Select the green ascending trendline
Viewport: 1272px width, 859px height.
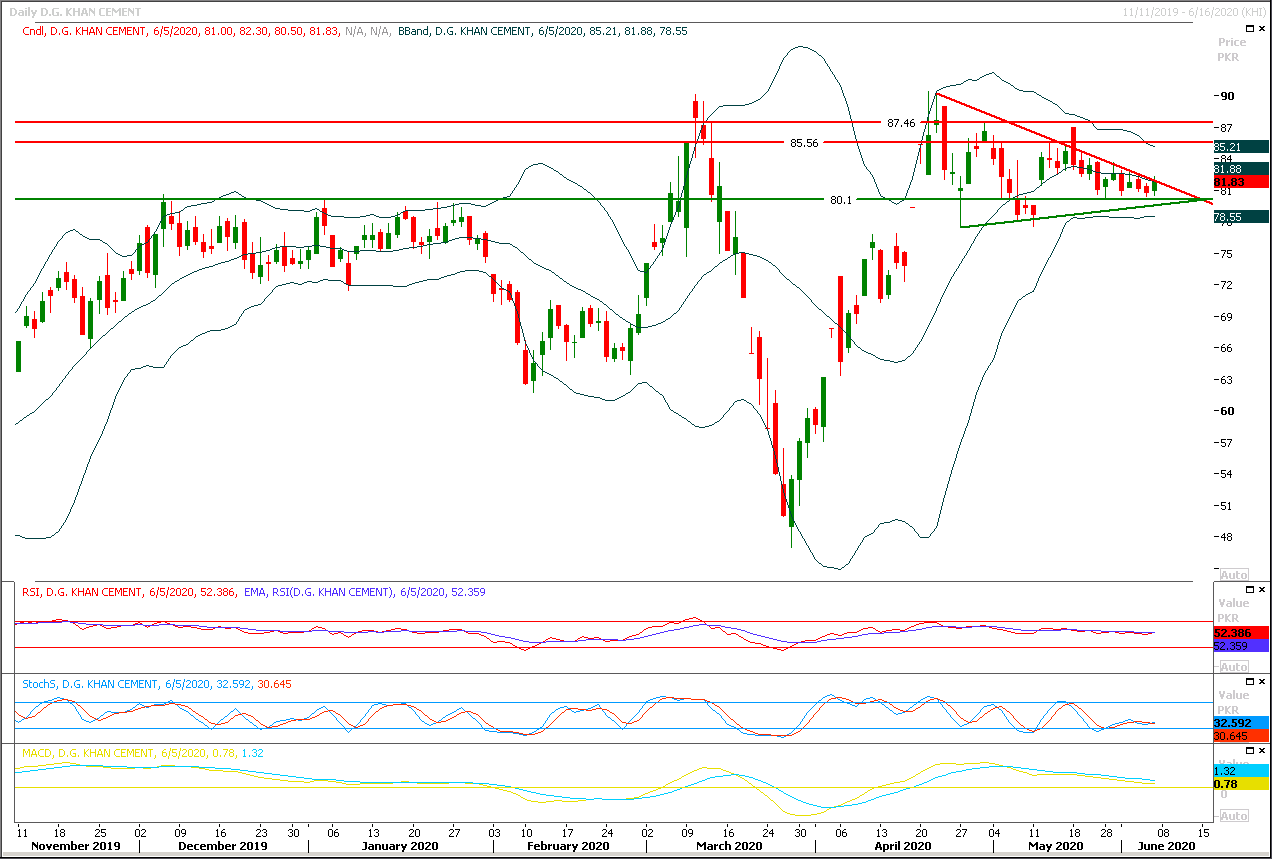[x=1080, y=213]
